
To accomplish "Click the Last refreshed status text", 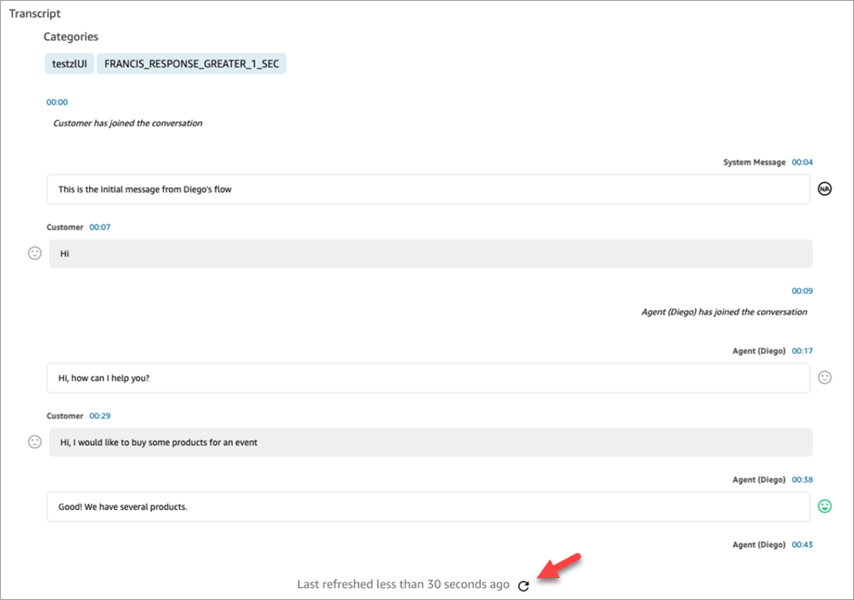I will 400,584.
